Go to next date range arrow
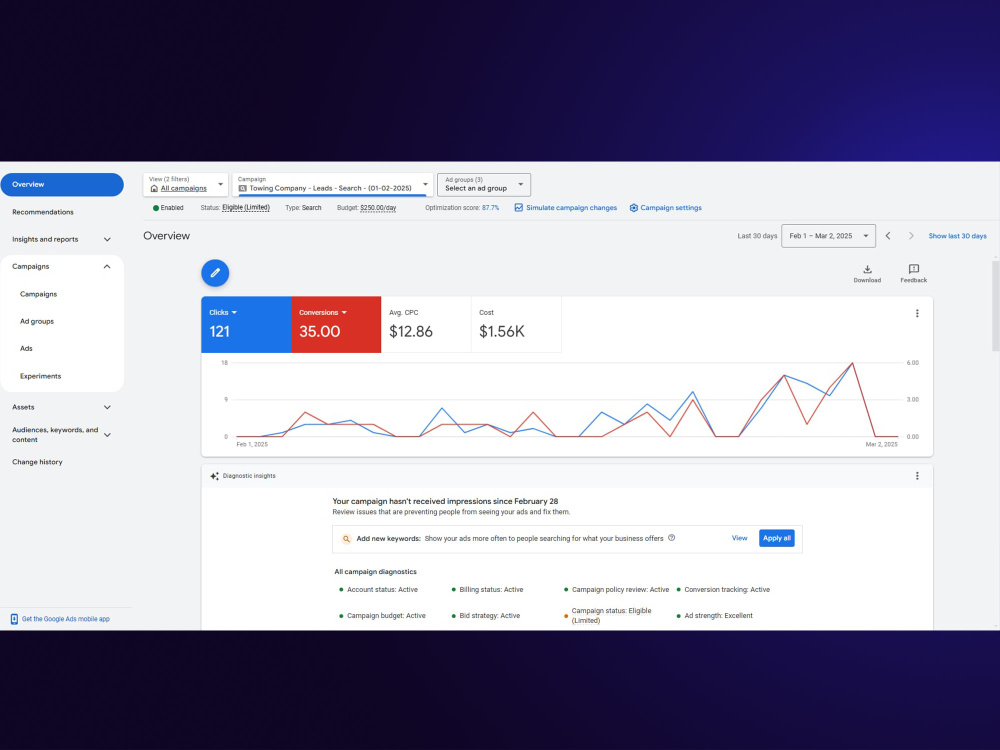This screenshot has height=750, width=1000. (911, 236)
